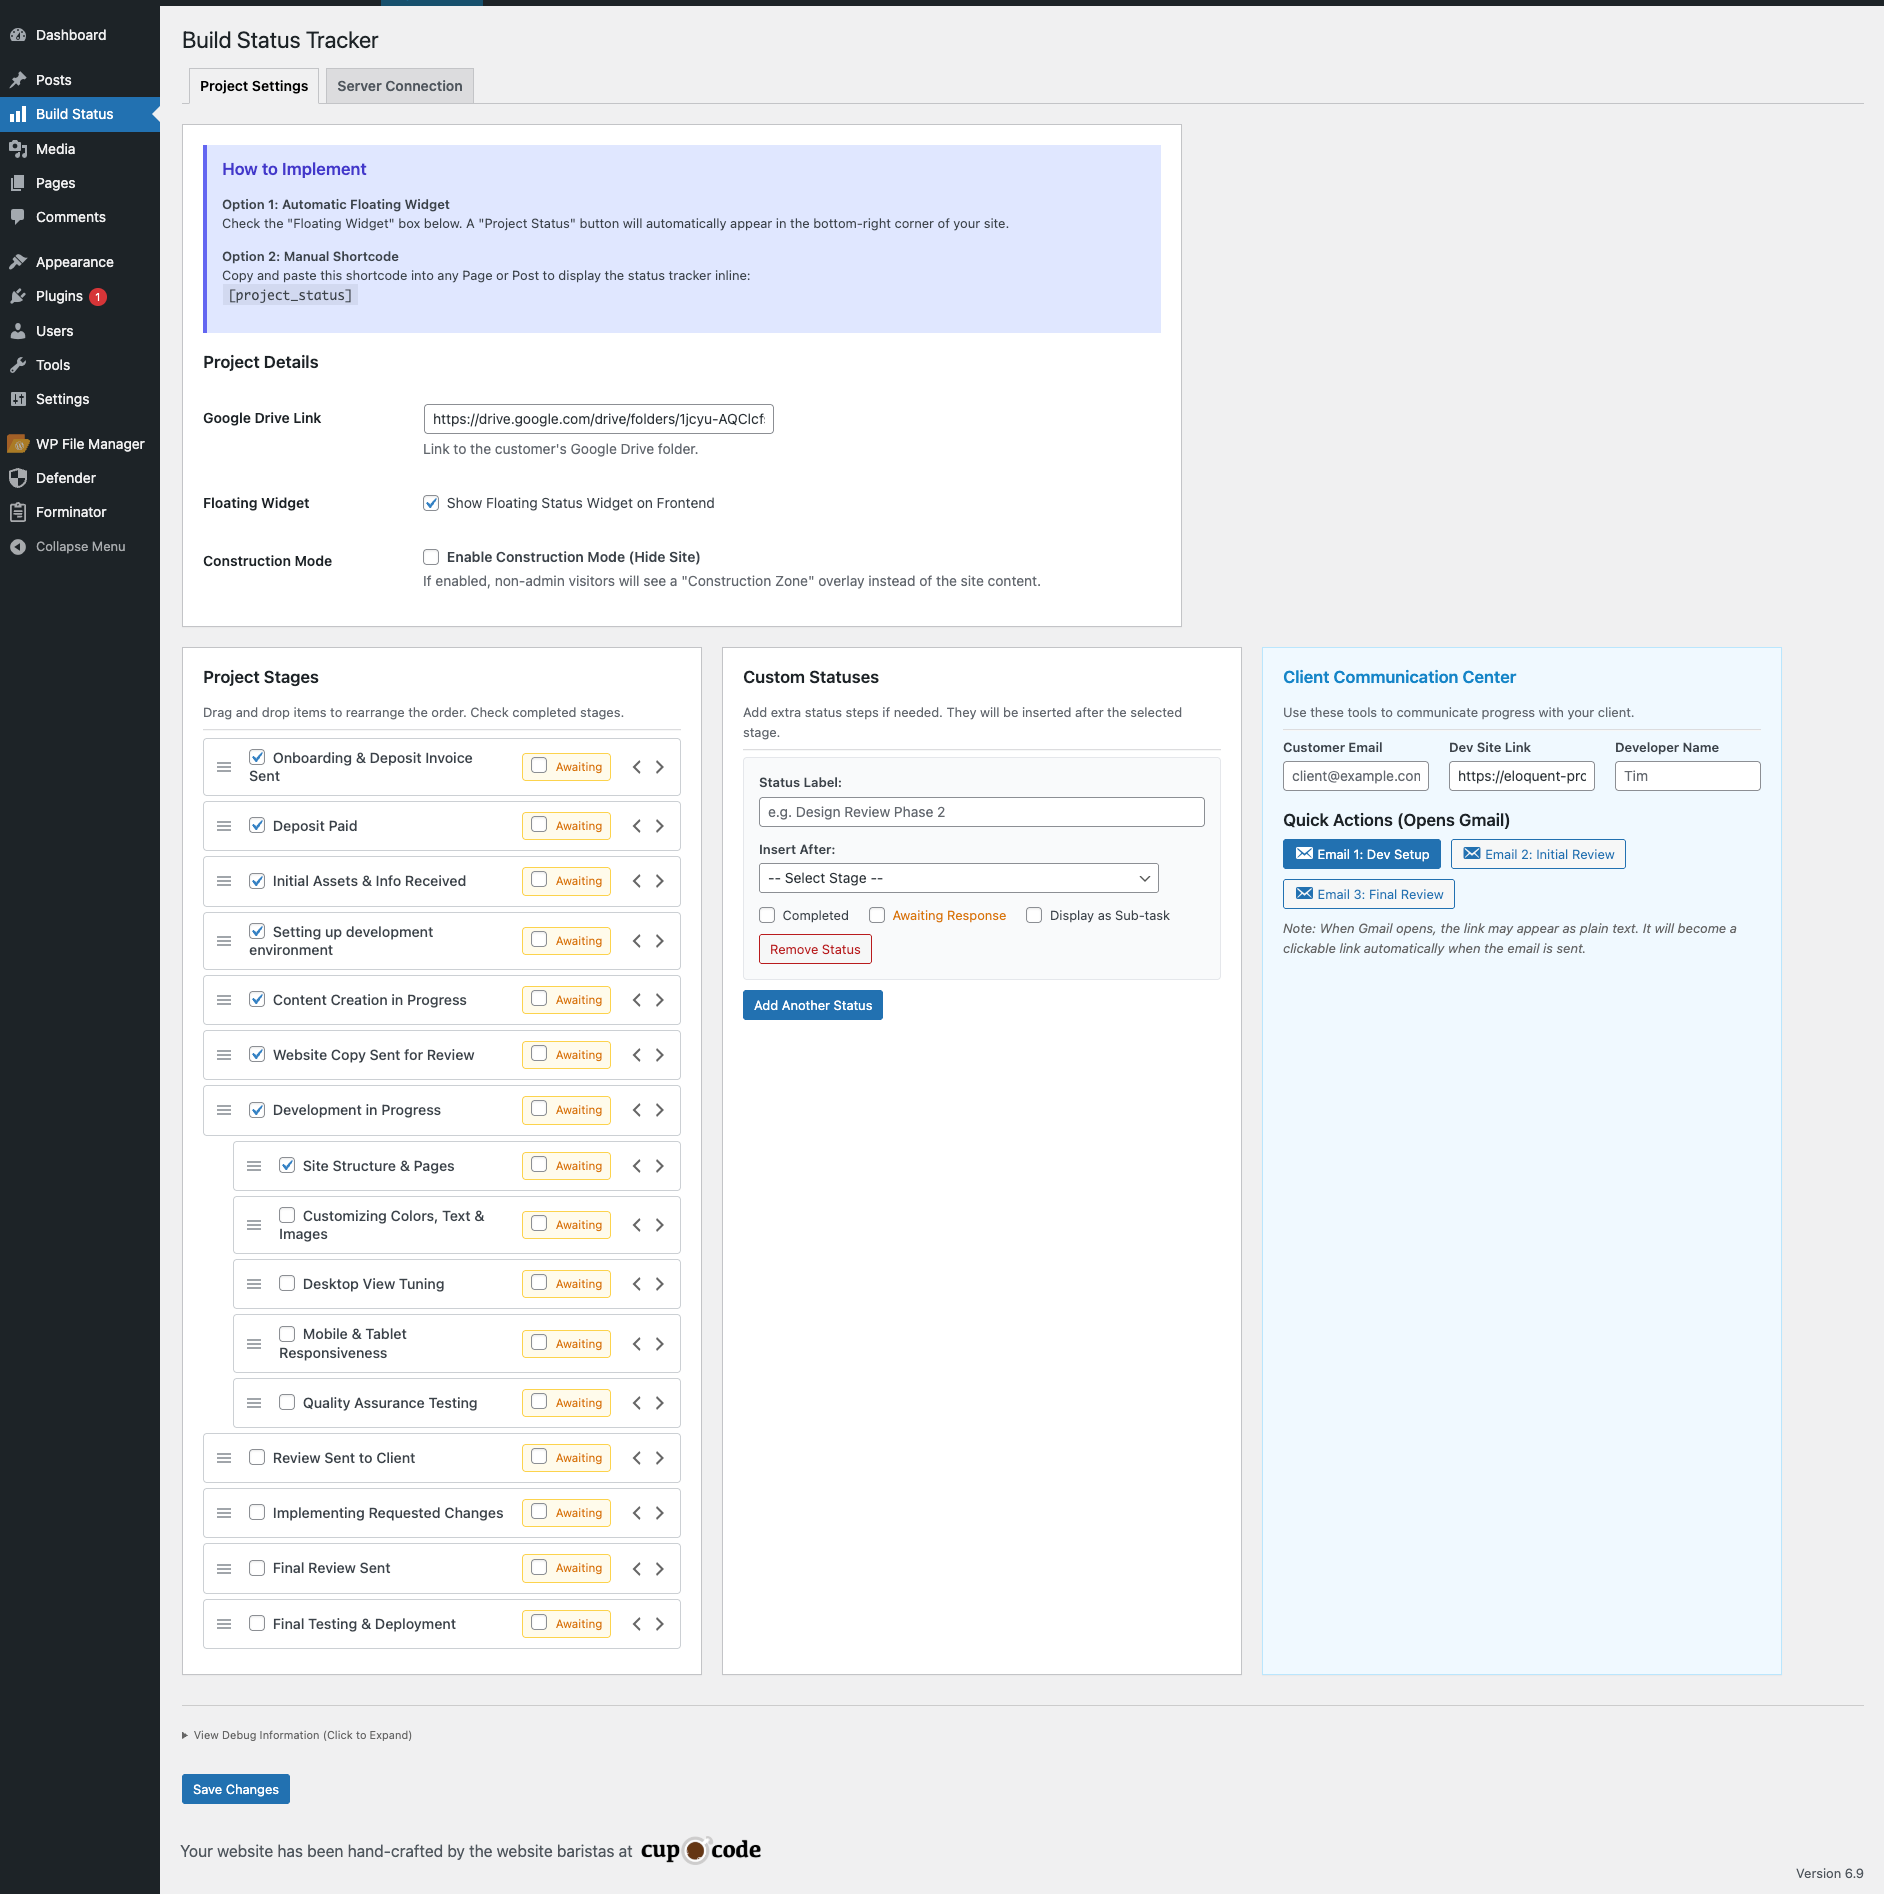The width and height of the screenshot is (1884, 1894).
Task: Collapse the admin sidebar menu
Action: tap(80, 546)
